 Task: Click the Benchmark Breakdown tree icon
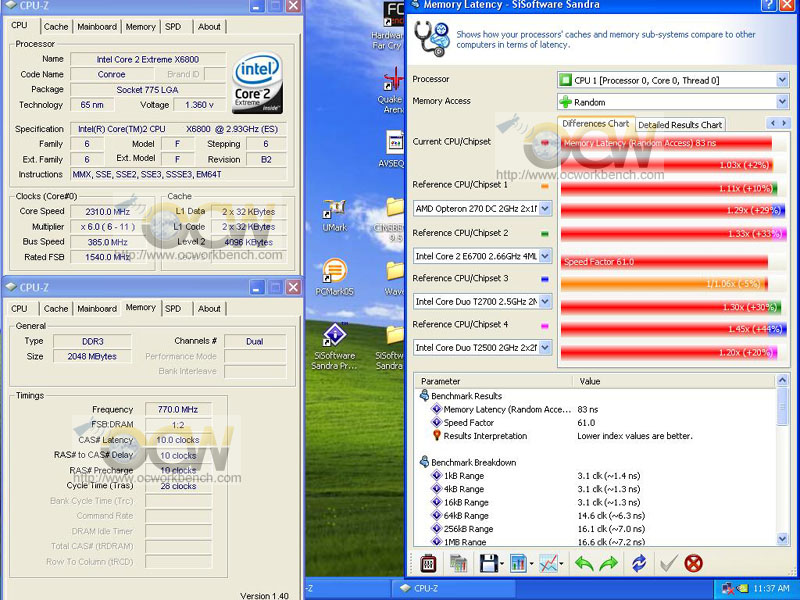[x=424, y=462]
